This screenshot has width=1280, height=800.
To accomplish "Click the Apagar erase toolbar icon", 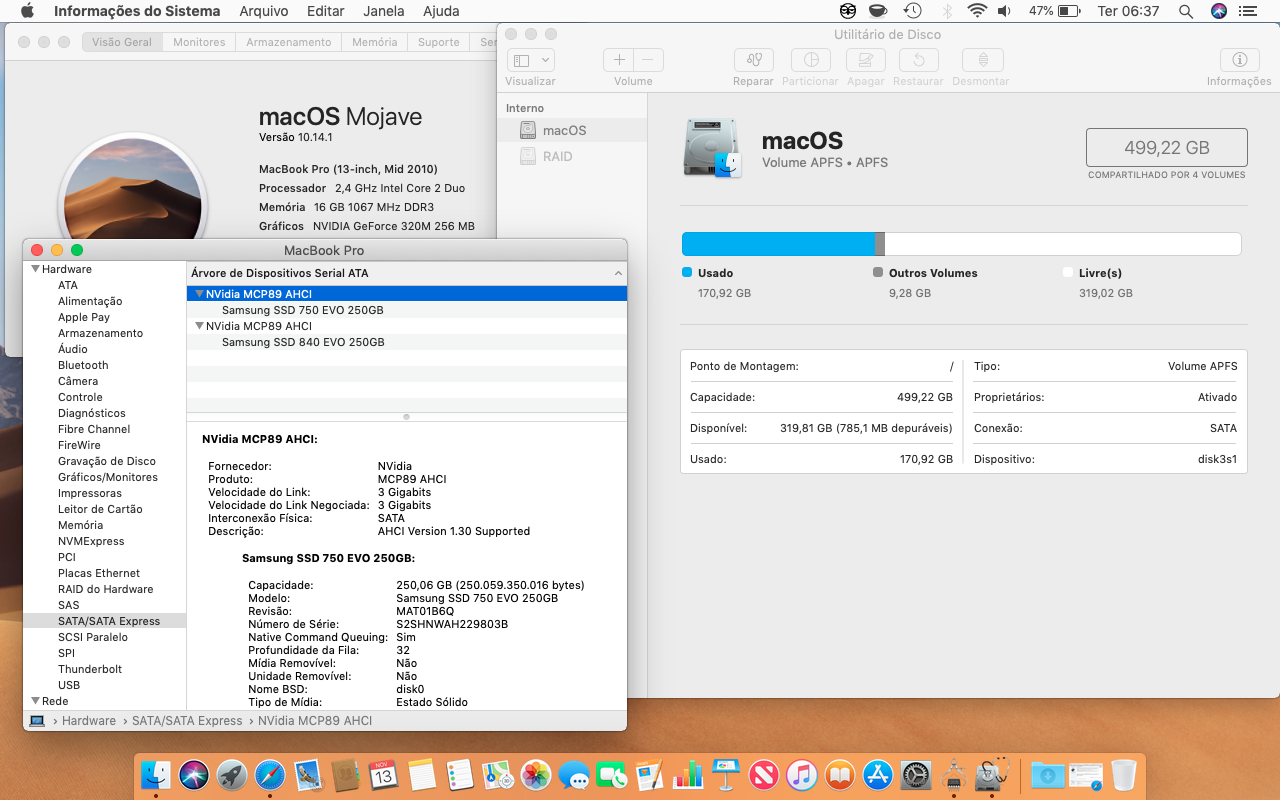I will (x=866, y=60).
